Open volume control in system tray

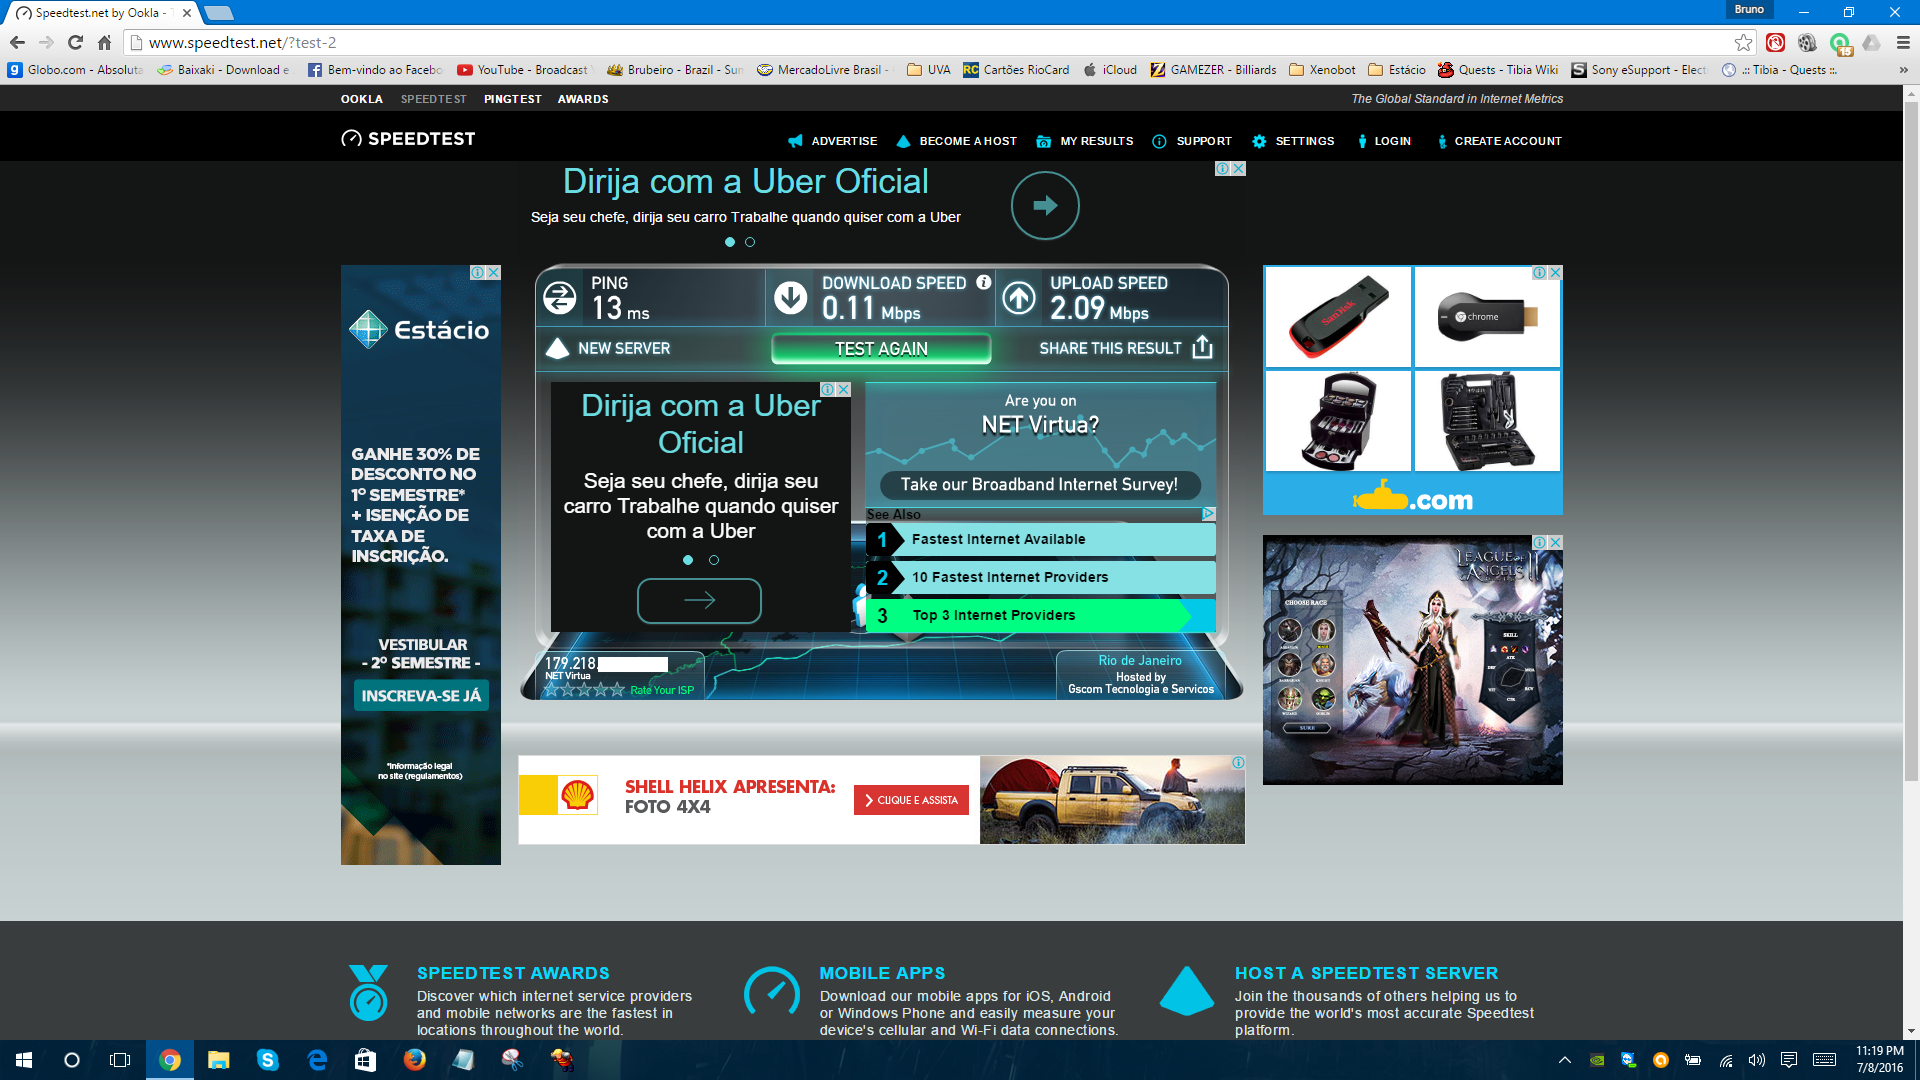click(x=1757, y=1060)
